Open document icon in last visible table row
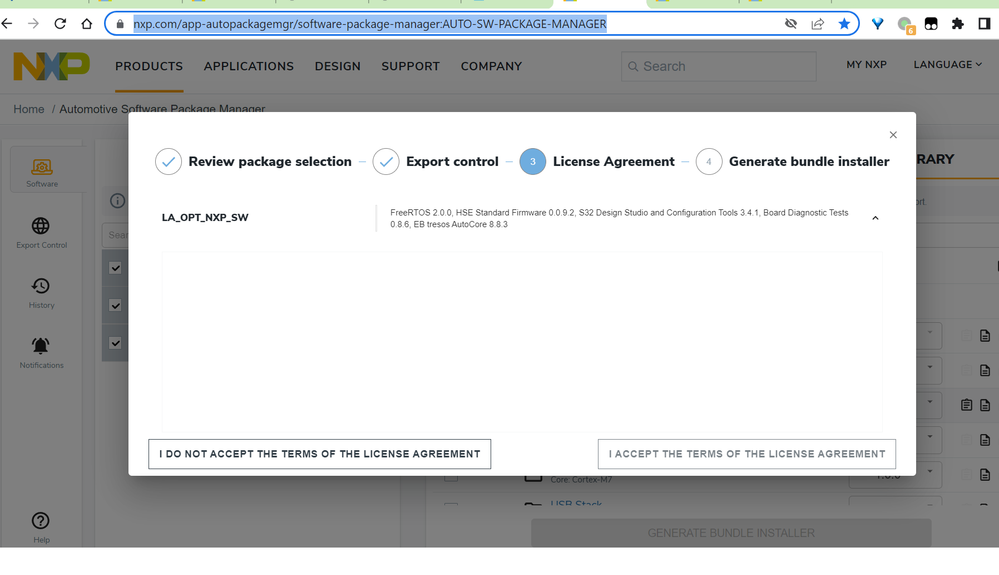 point(985,474)
